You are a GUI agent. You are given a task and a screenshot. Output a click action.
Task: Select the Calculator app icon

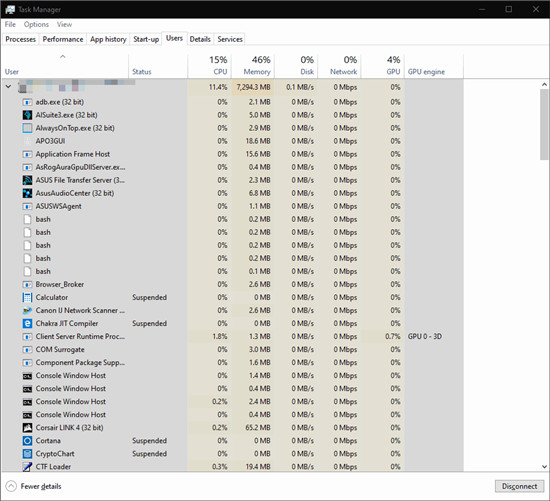[x=27, y=298]
